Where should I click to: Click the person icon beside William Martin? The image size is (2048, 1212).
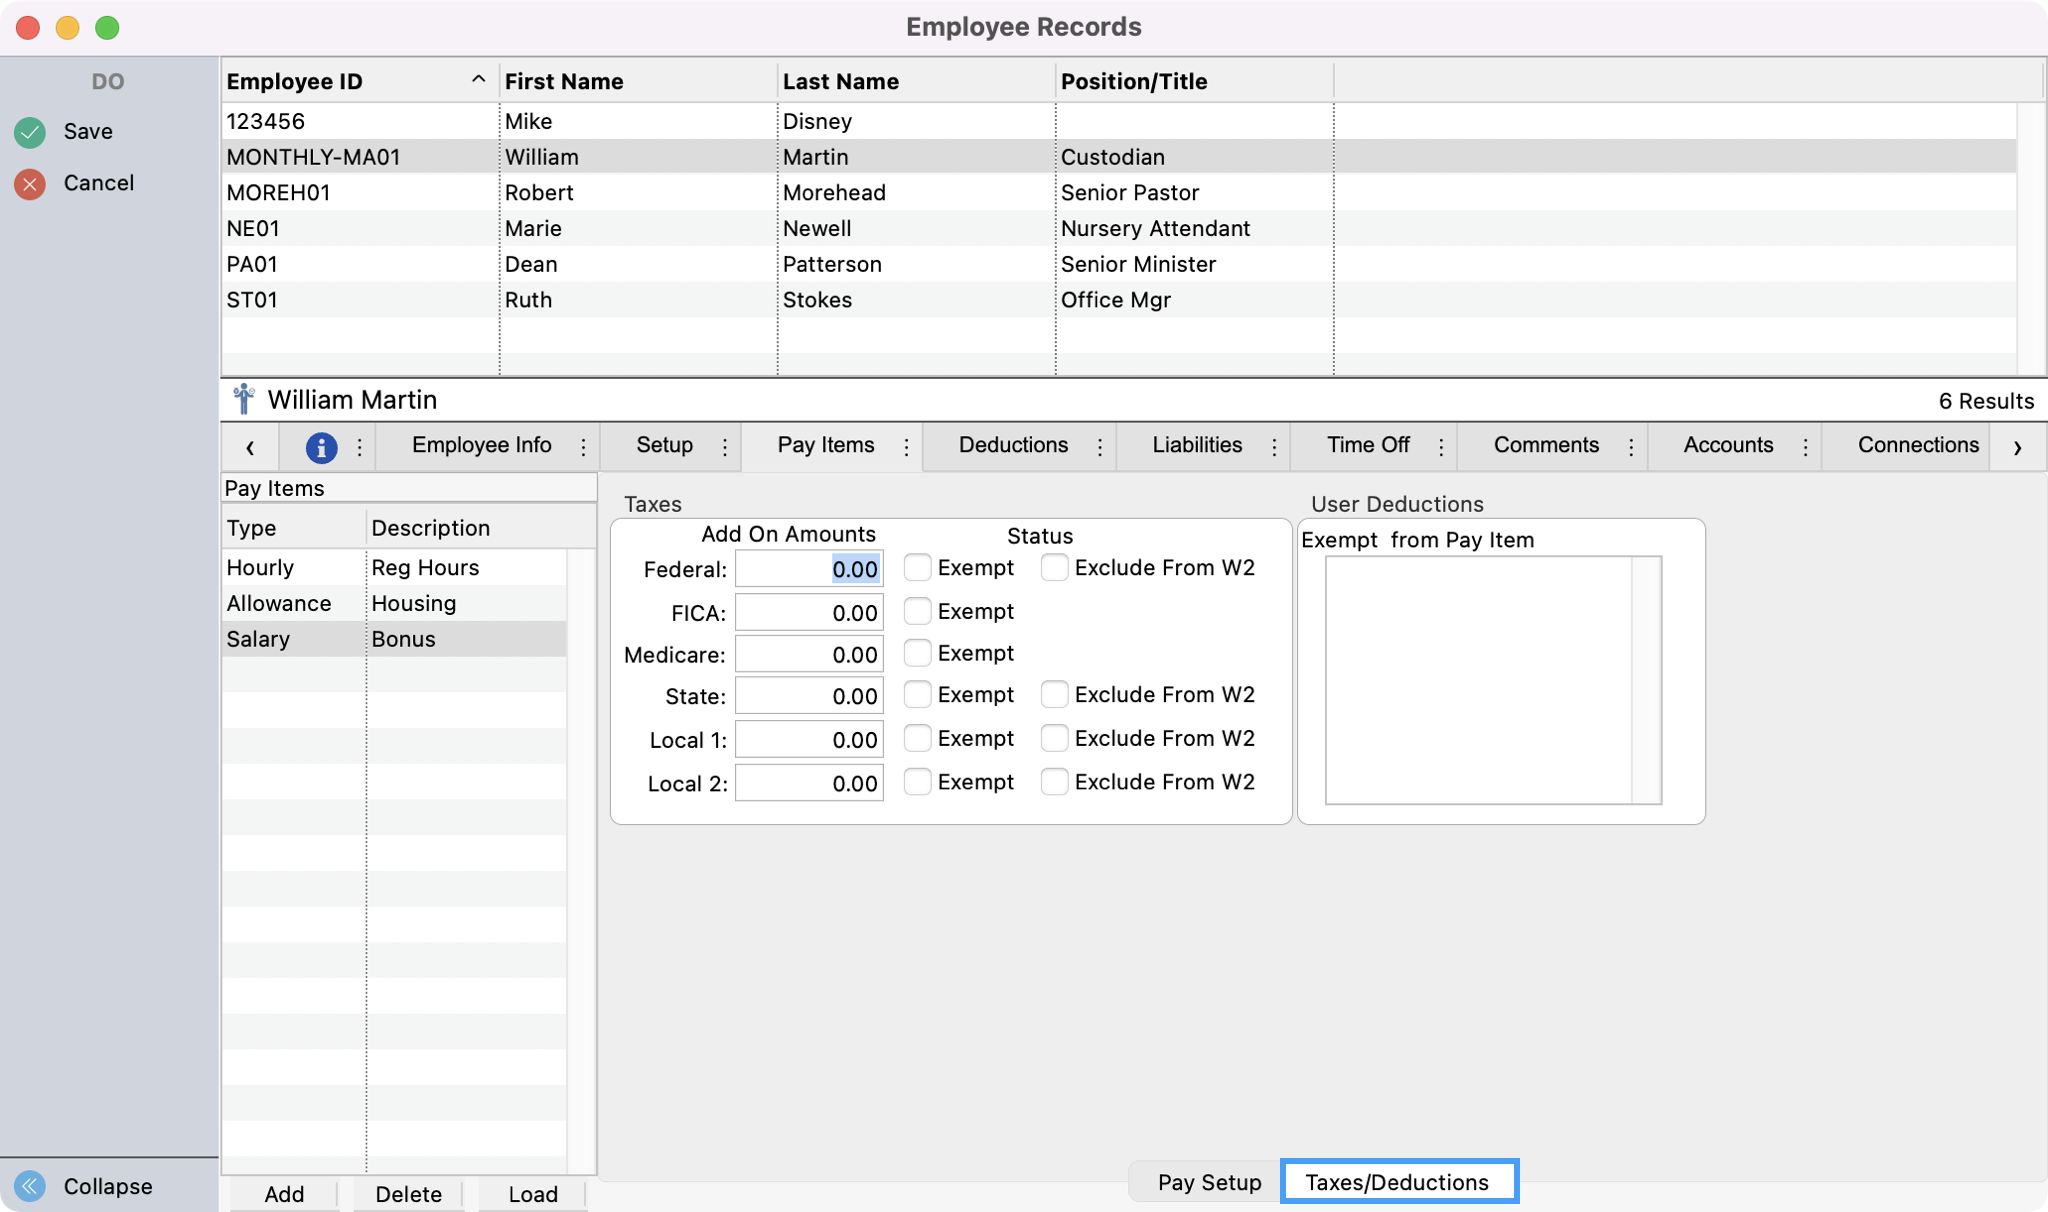(243, 399)
